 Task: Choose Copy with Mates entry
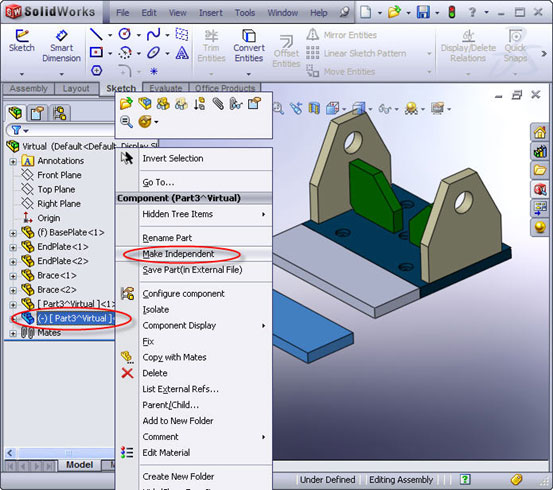(194, 357)
